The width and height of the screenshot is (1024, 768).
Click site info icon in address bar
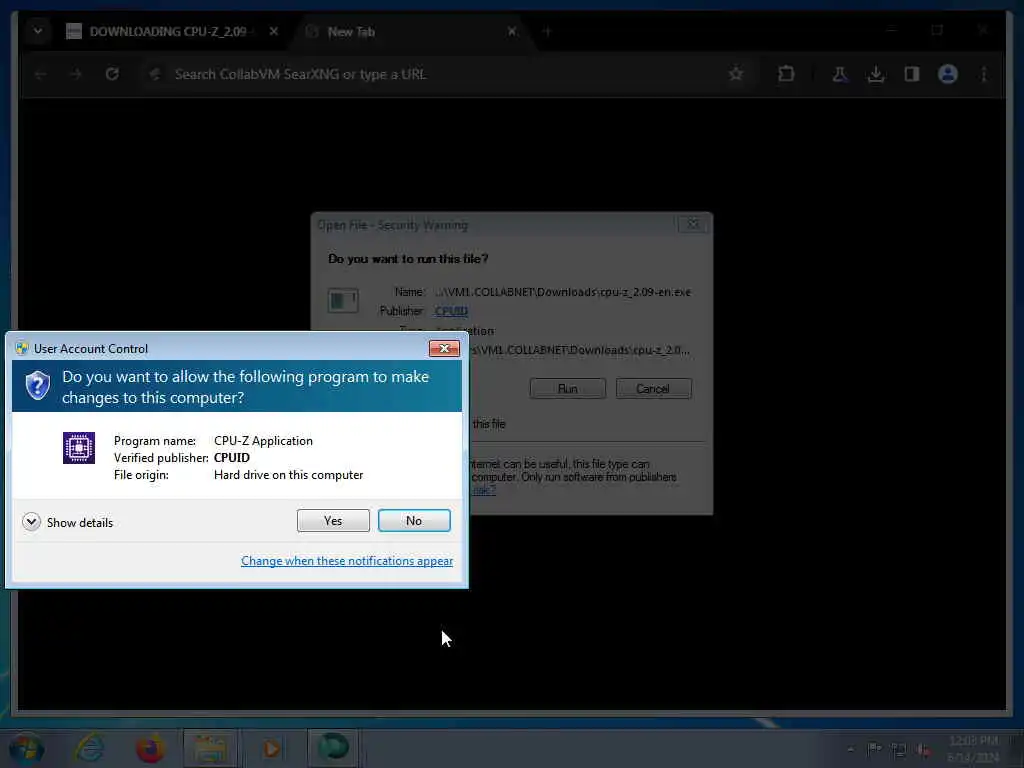pos(155,74)
